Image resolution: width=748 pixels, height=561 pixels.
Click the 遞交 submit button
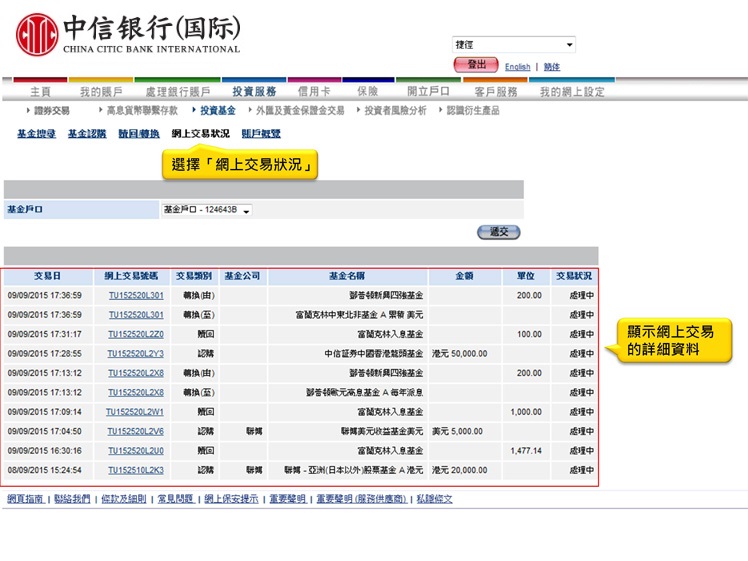499,232
